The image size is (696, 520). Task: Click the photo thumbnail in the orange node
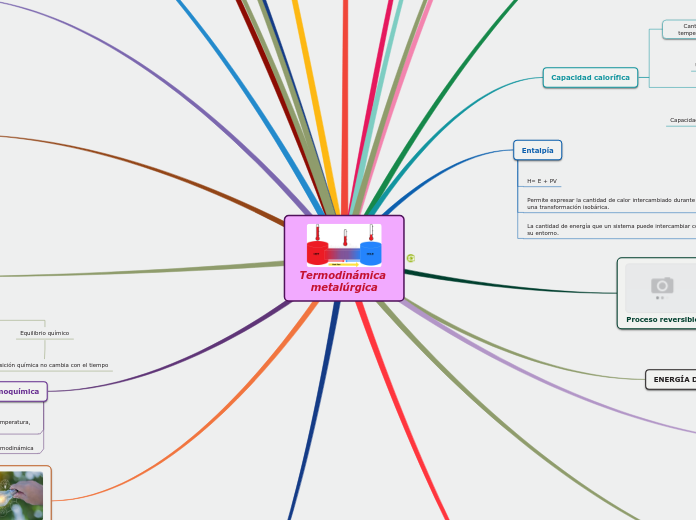(21, 496)
